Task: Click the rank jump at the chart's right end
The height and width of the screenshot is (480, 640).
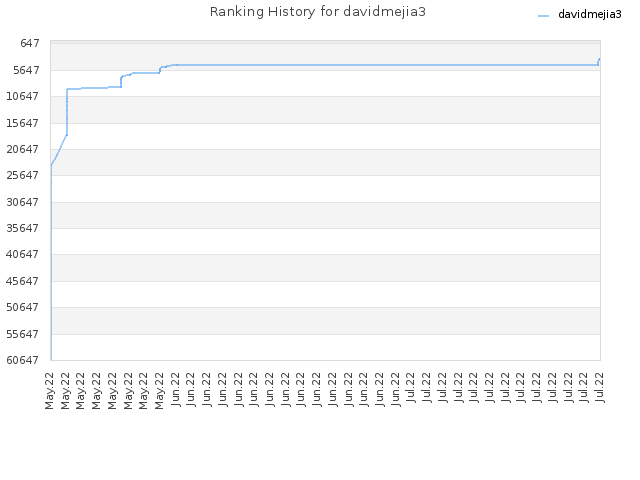Action: (599, 62)
